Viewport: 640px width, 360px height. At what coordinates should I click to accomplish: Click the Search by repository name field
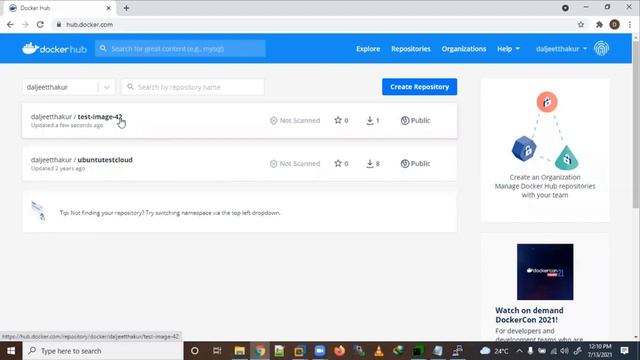tap(193, 87)
